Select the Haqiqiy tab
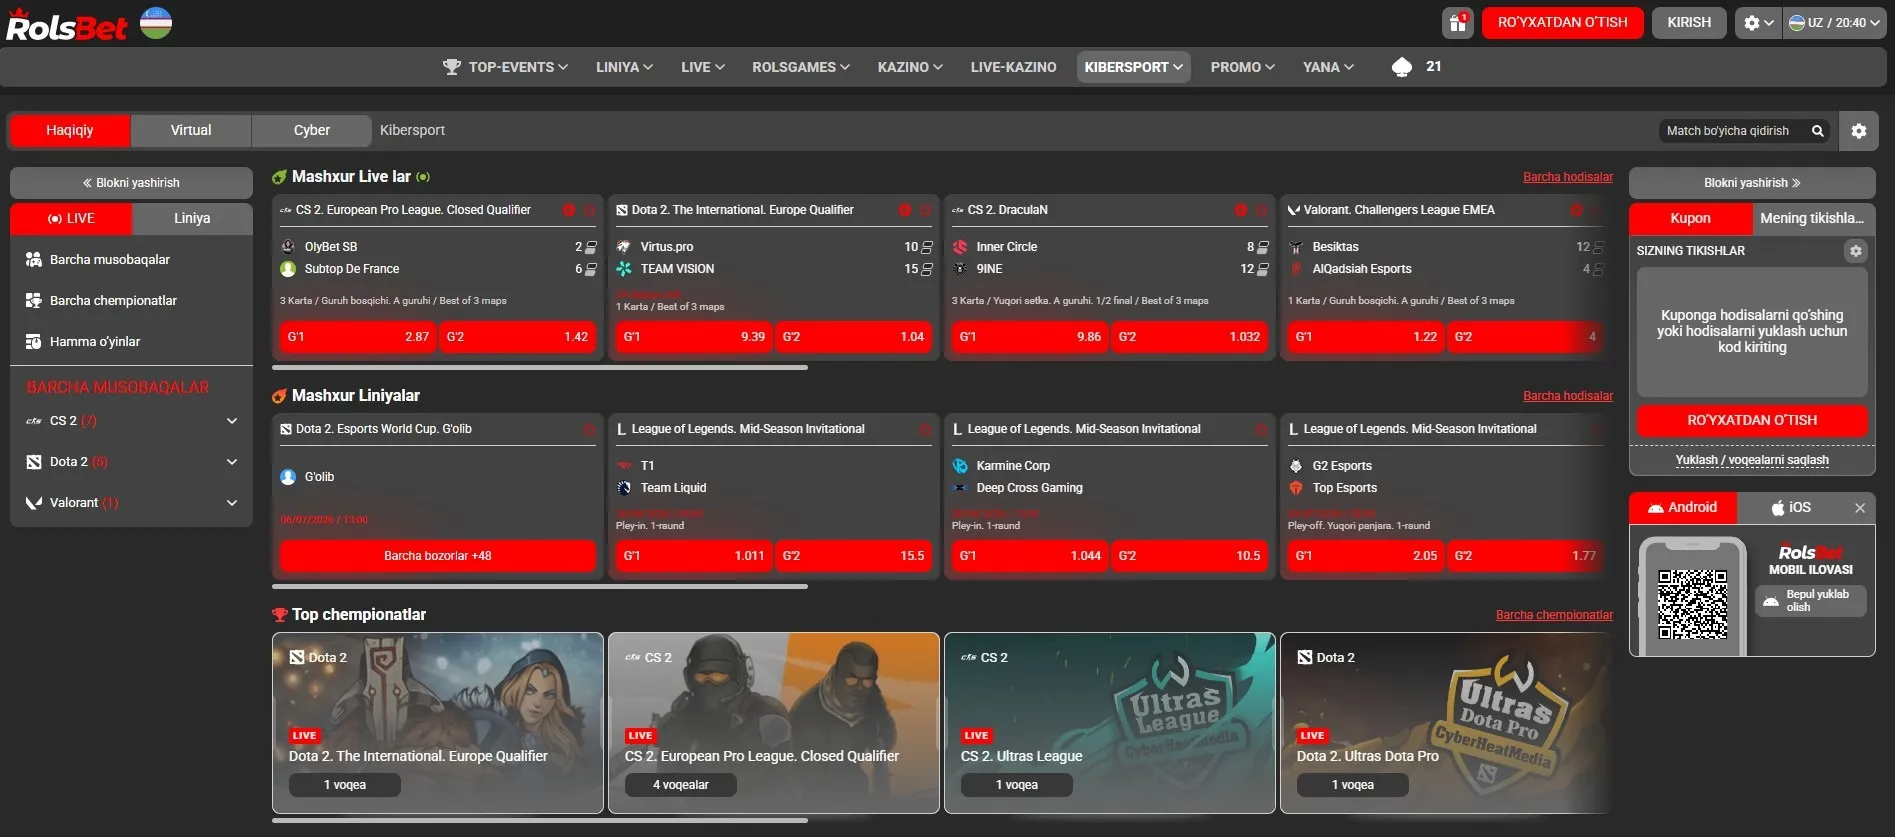The image size is (1895, 837). [x=70, y=130]
